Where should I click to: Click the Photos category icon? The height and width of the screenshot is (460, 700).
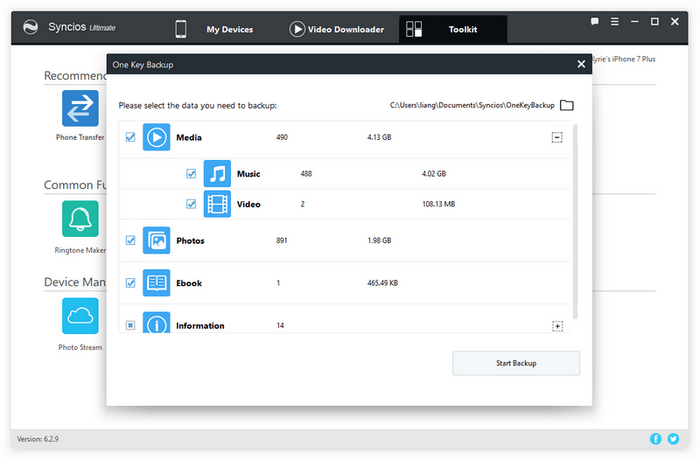point(156,241)
